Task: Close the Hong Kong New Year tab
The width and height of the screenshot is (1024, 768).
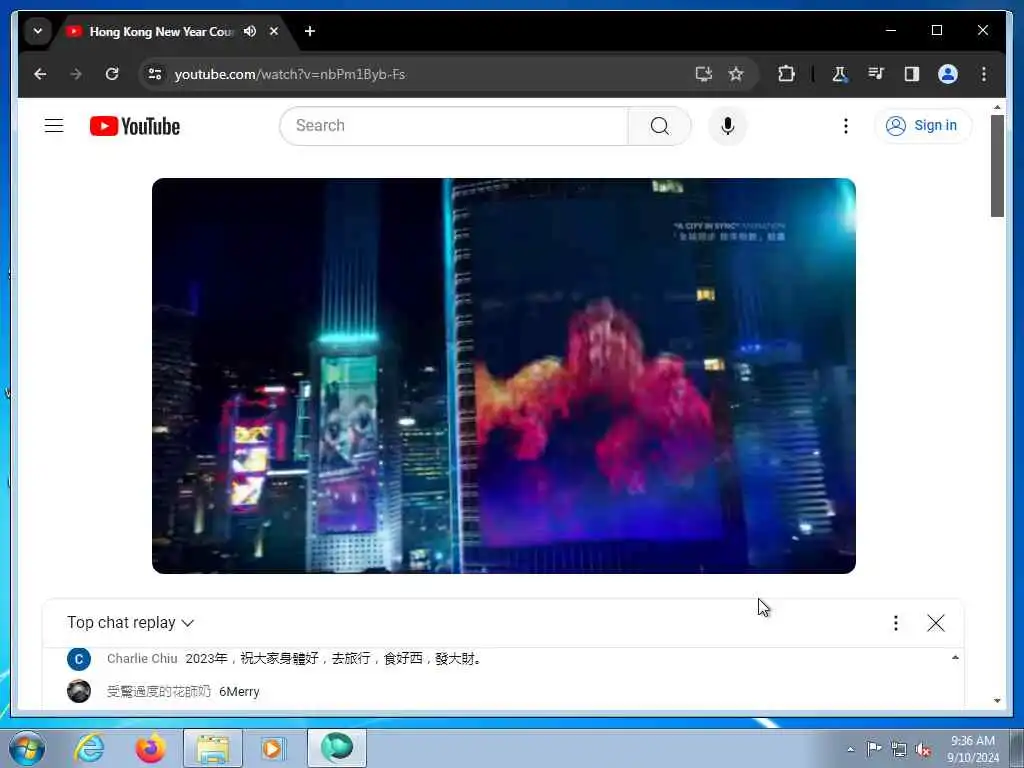Action: (274, 31)
